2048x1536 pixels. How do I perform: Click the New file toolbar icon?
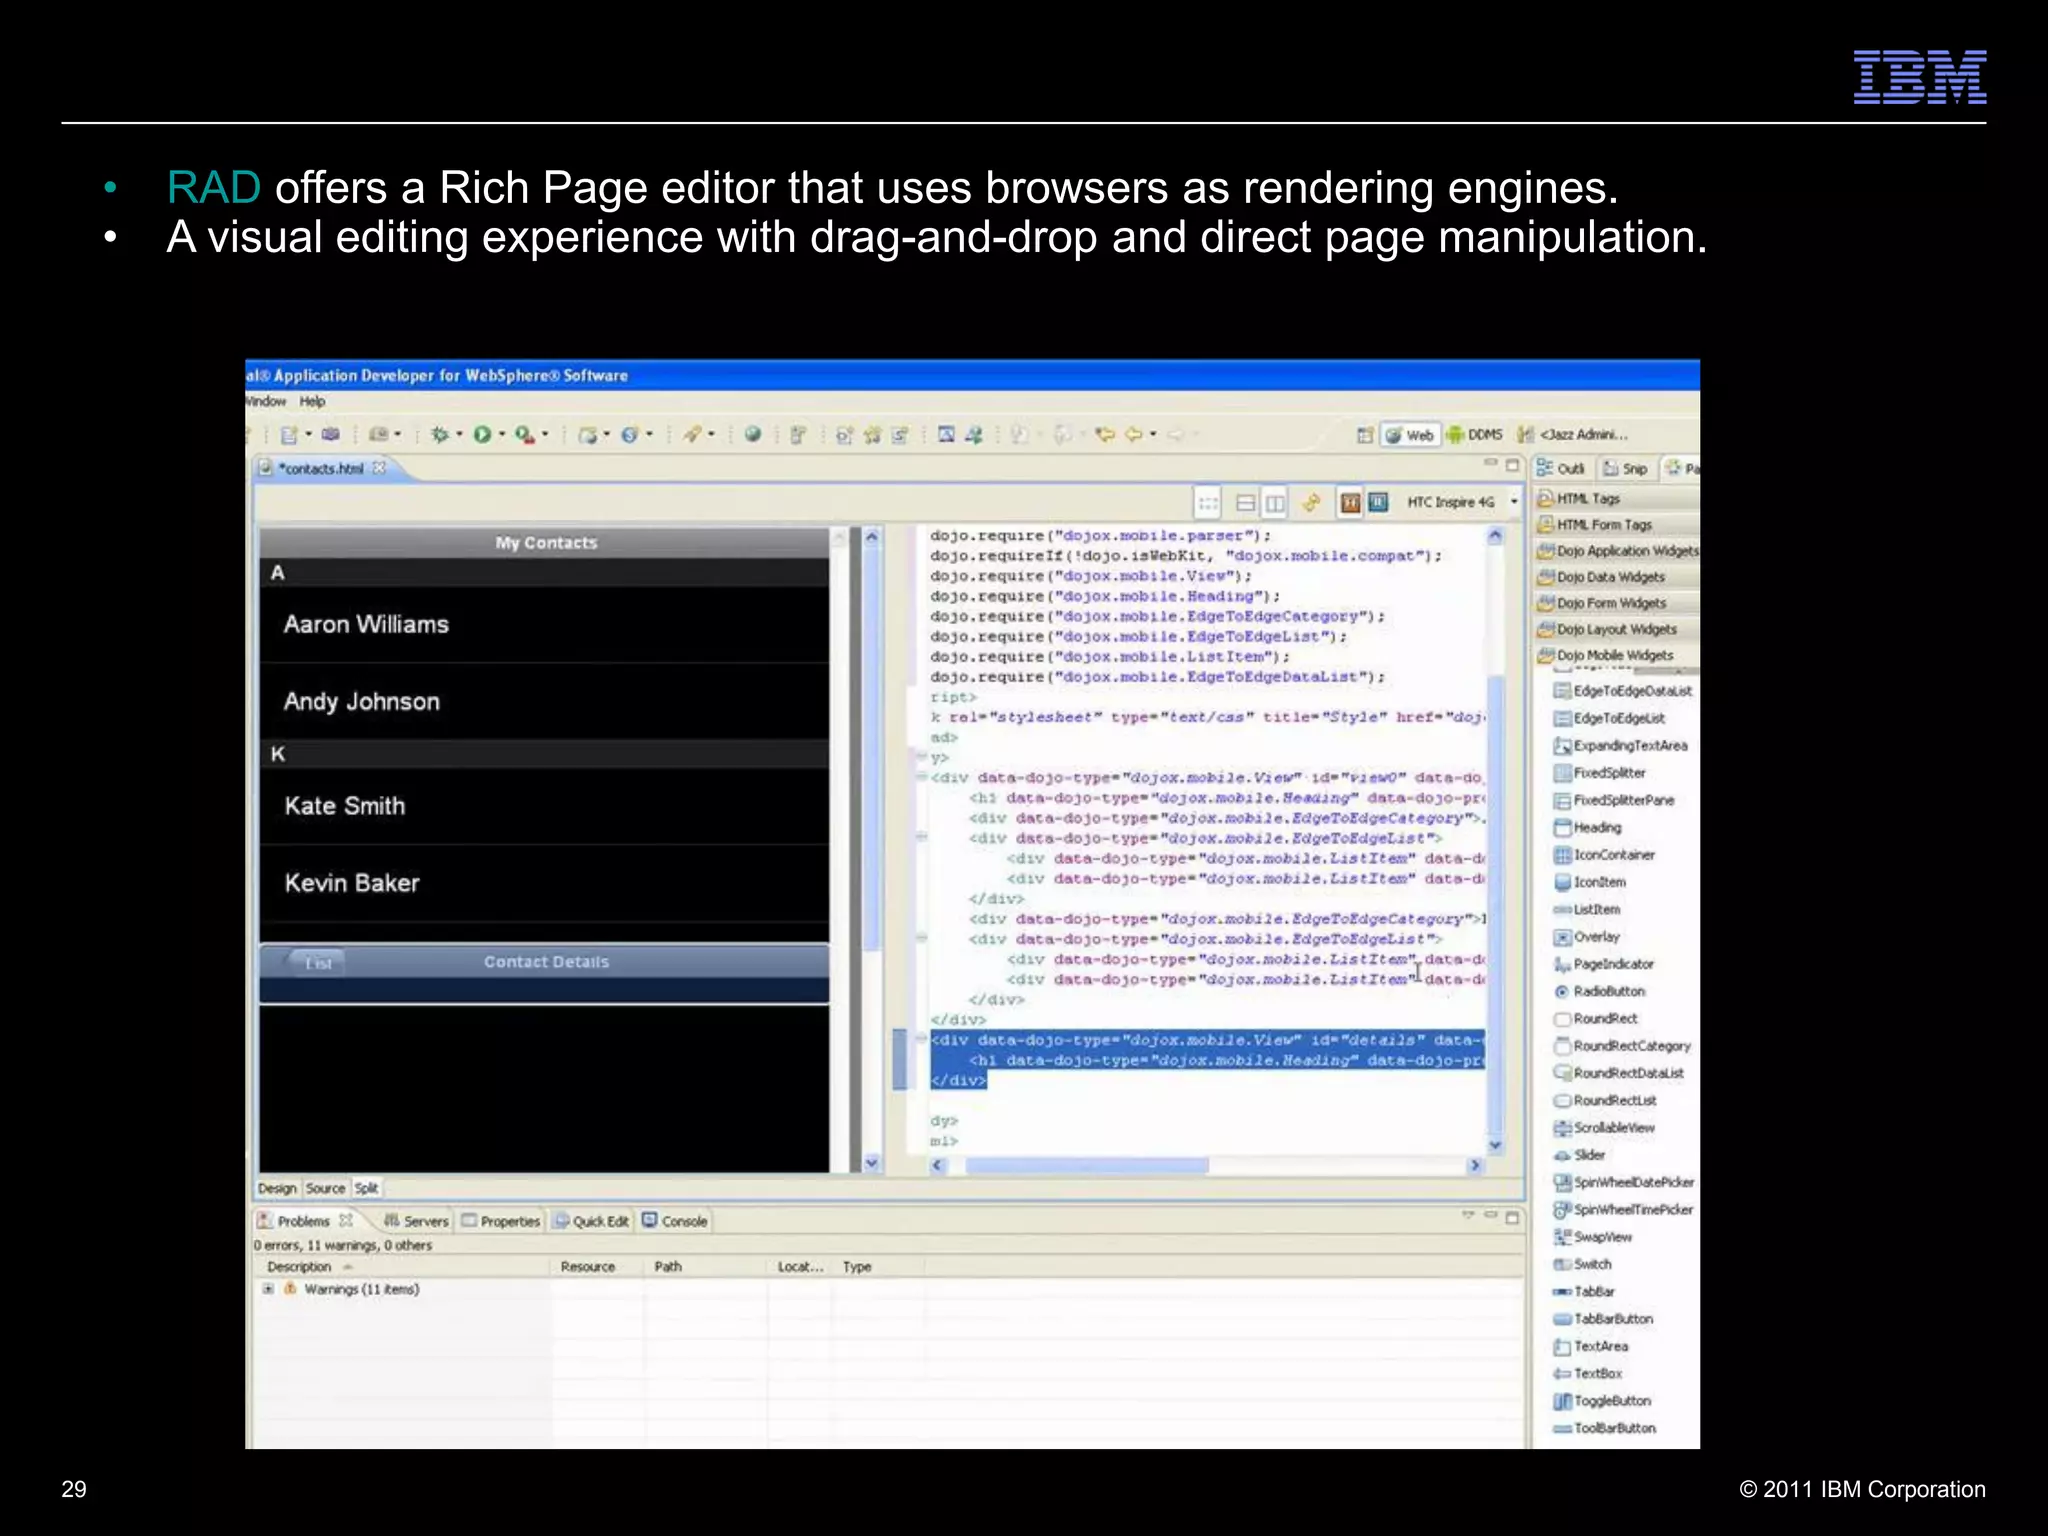[x=289, y=434]
